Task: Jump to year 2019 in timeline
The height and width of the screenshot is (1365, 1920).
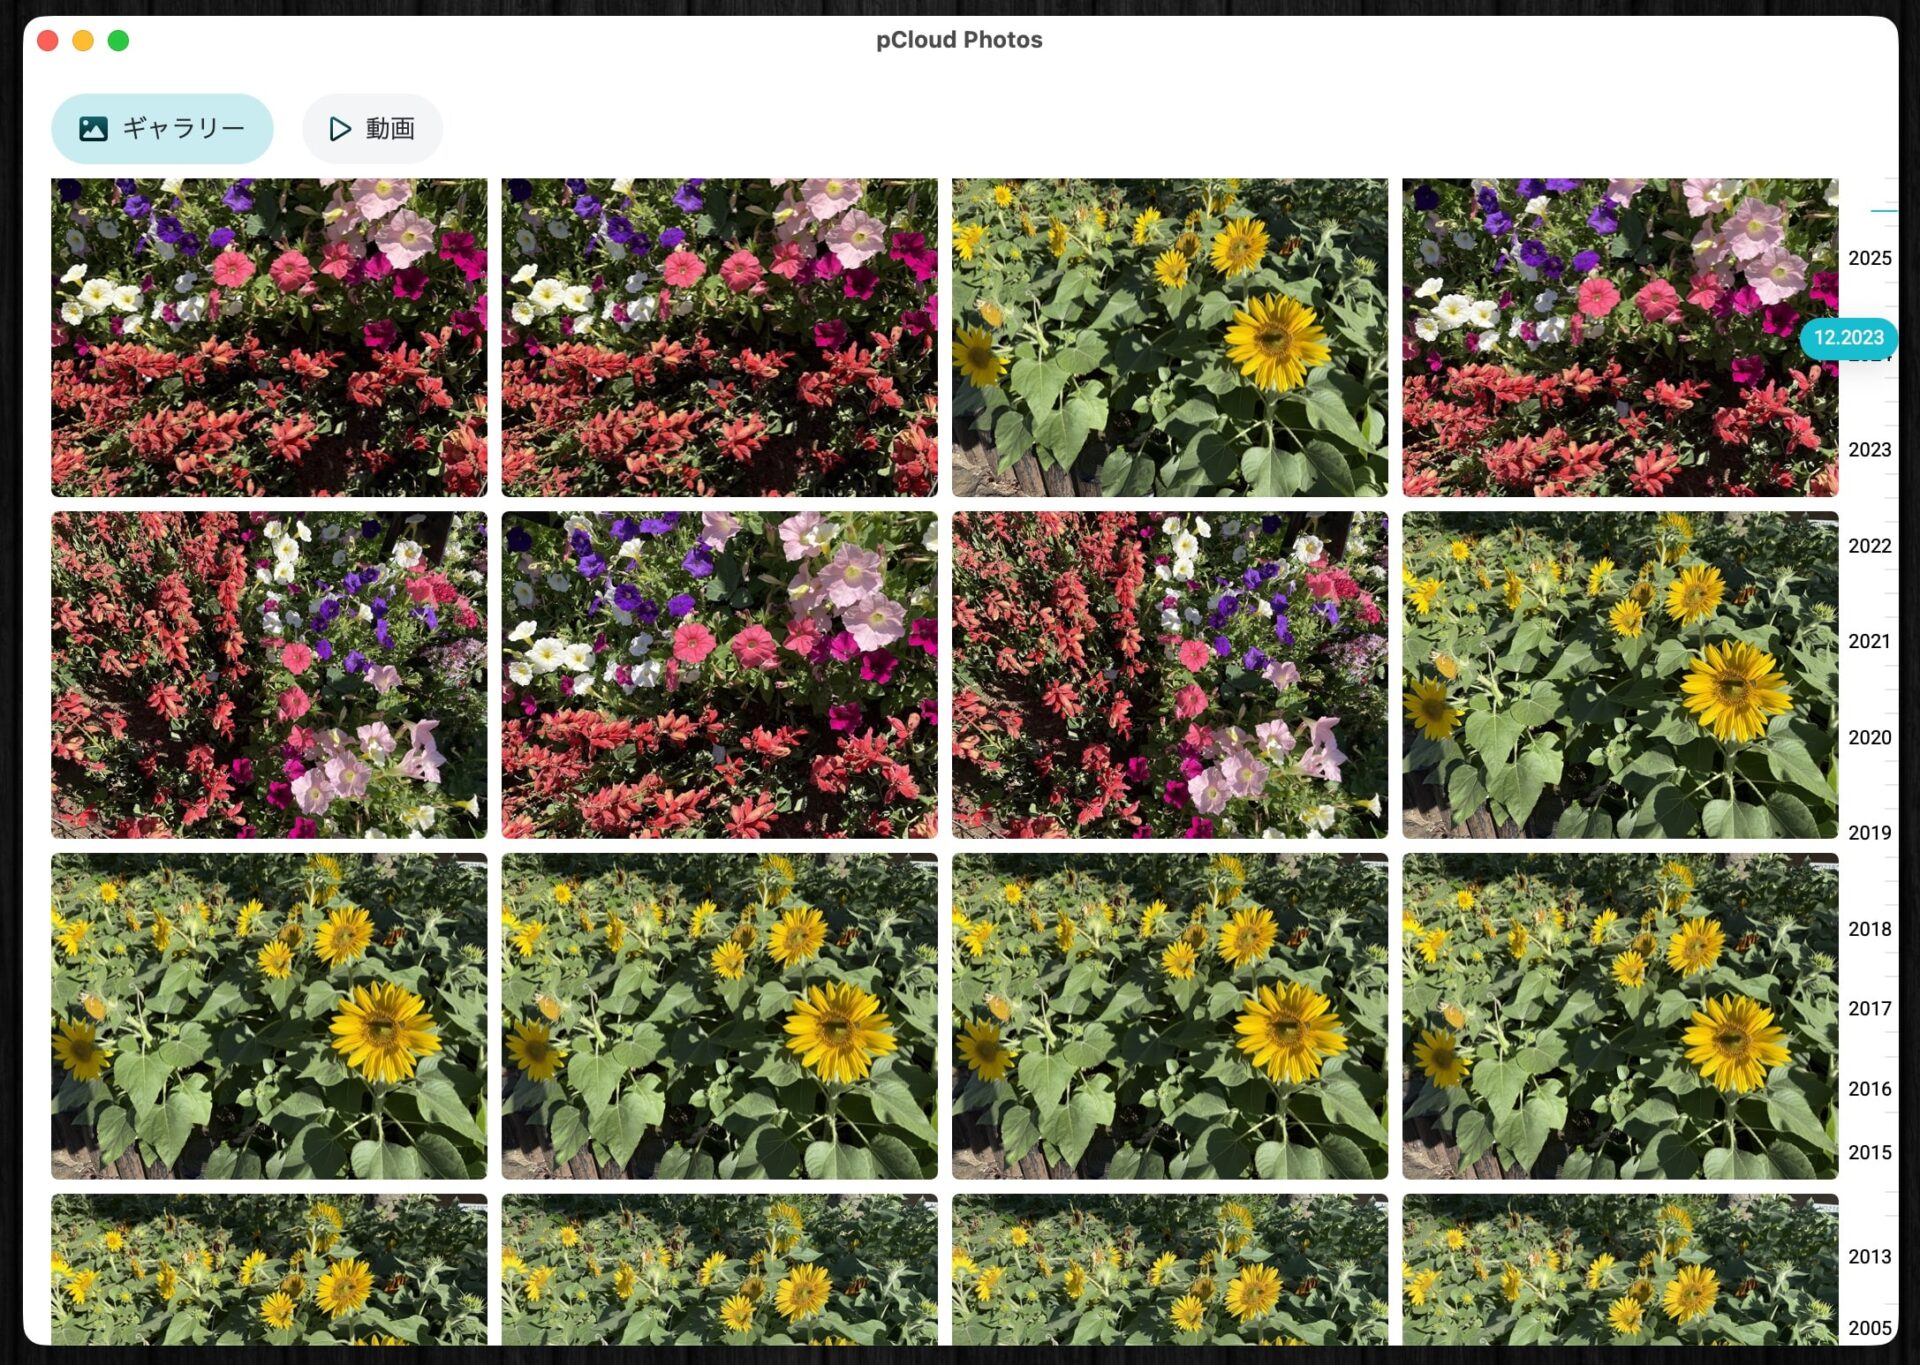Action: (1868, 832)
